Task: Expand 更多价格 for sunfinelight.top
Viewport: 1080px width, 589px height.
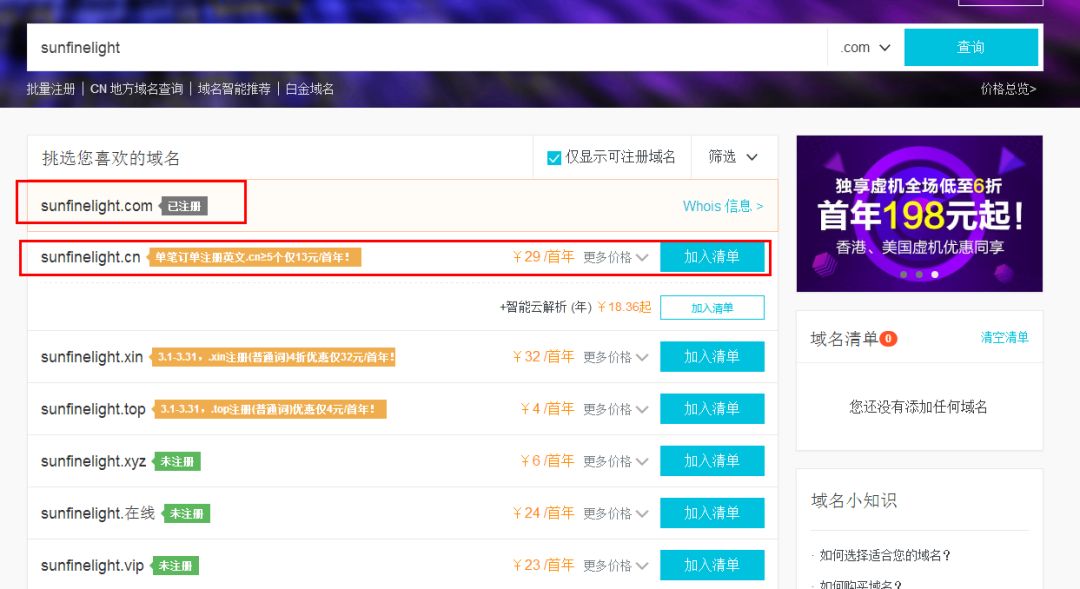Action: point(615,409)
